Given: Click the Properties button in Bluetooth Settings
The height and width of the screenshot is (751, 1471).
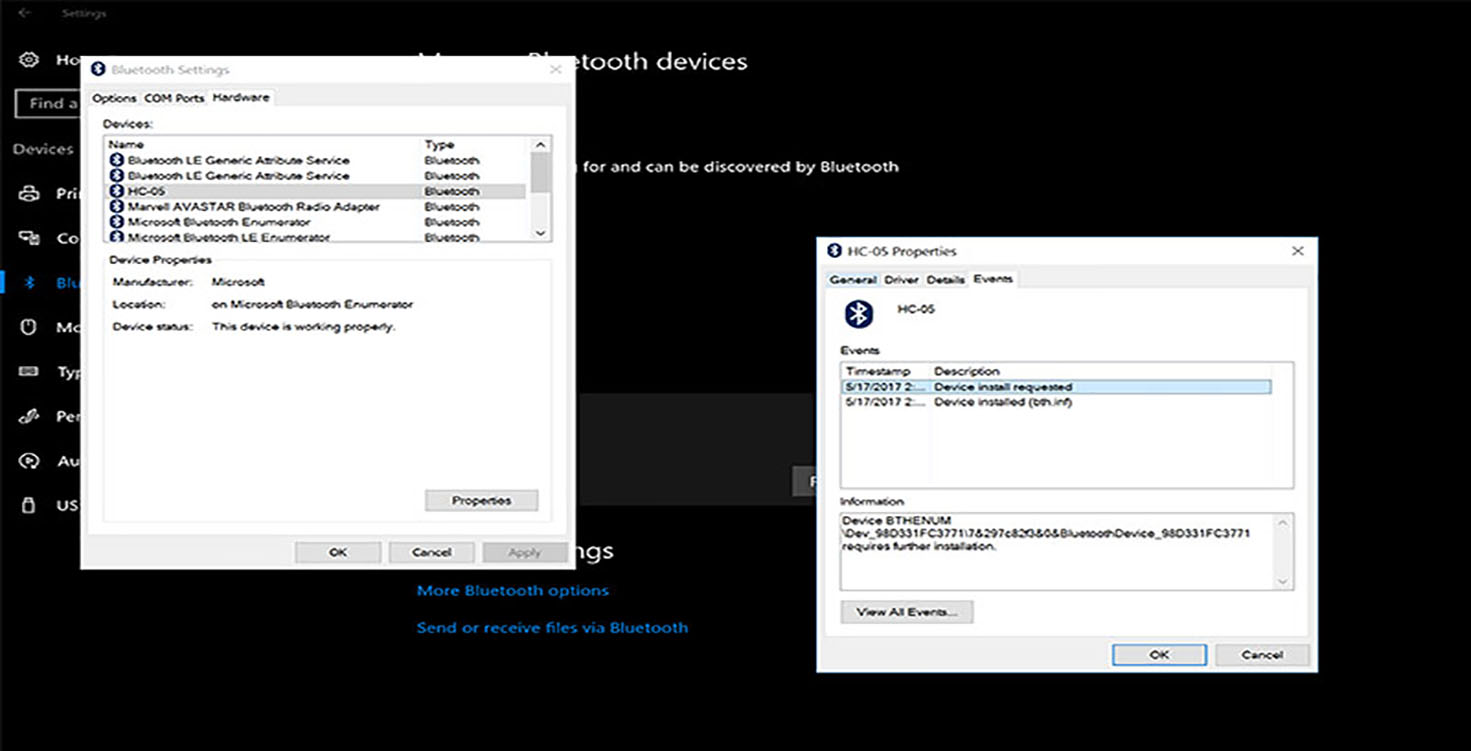Looking at the screenshot, I should click(x=481, y=500).
